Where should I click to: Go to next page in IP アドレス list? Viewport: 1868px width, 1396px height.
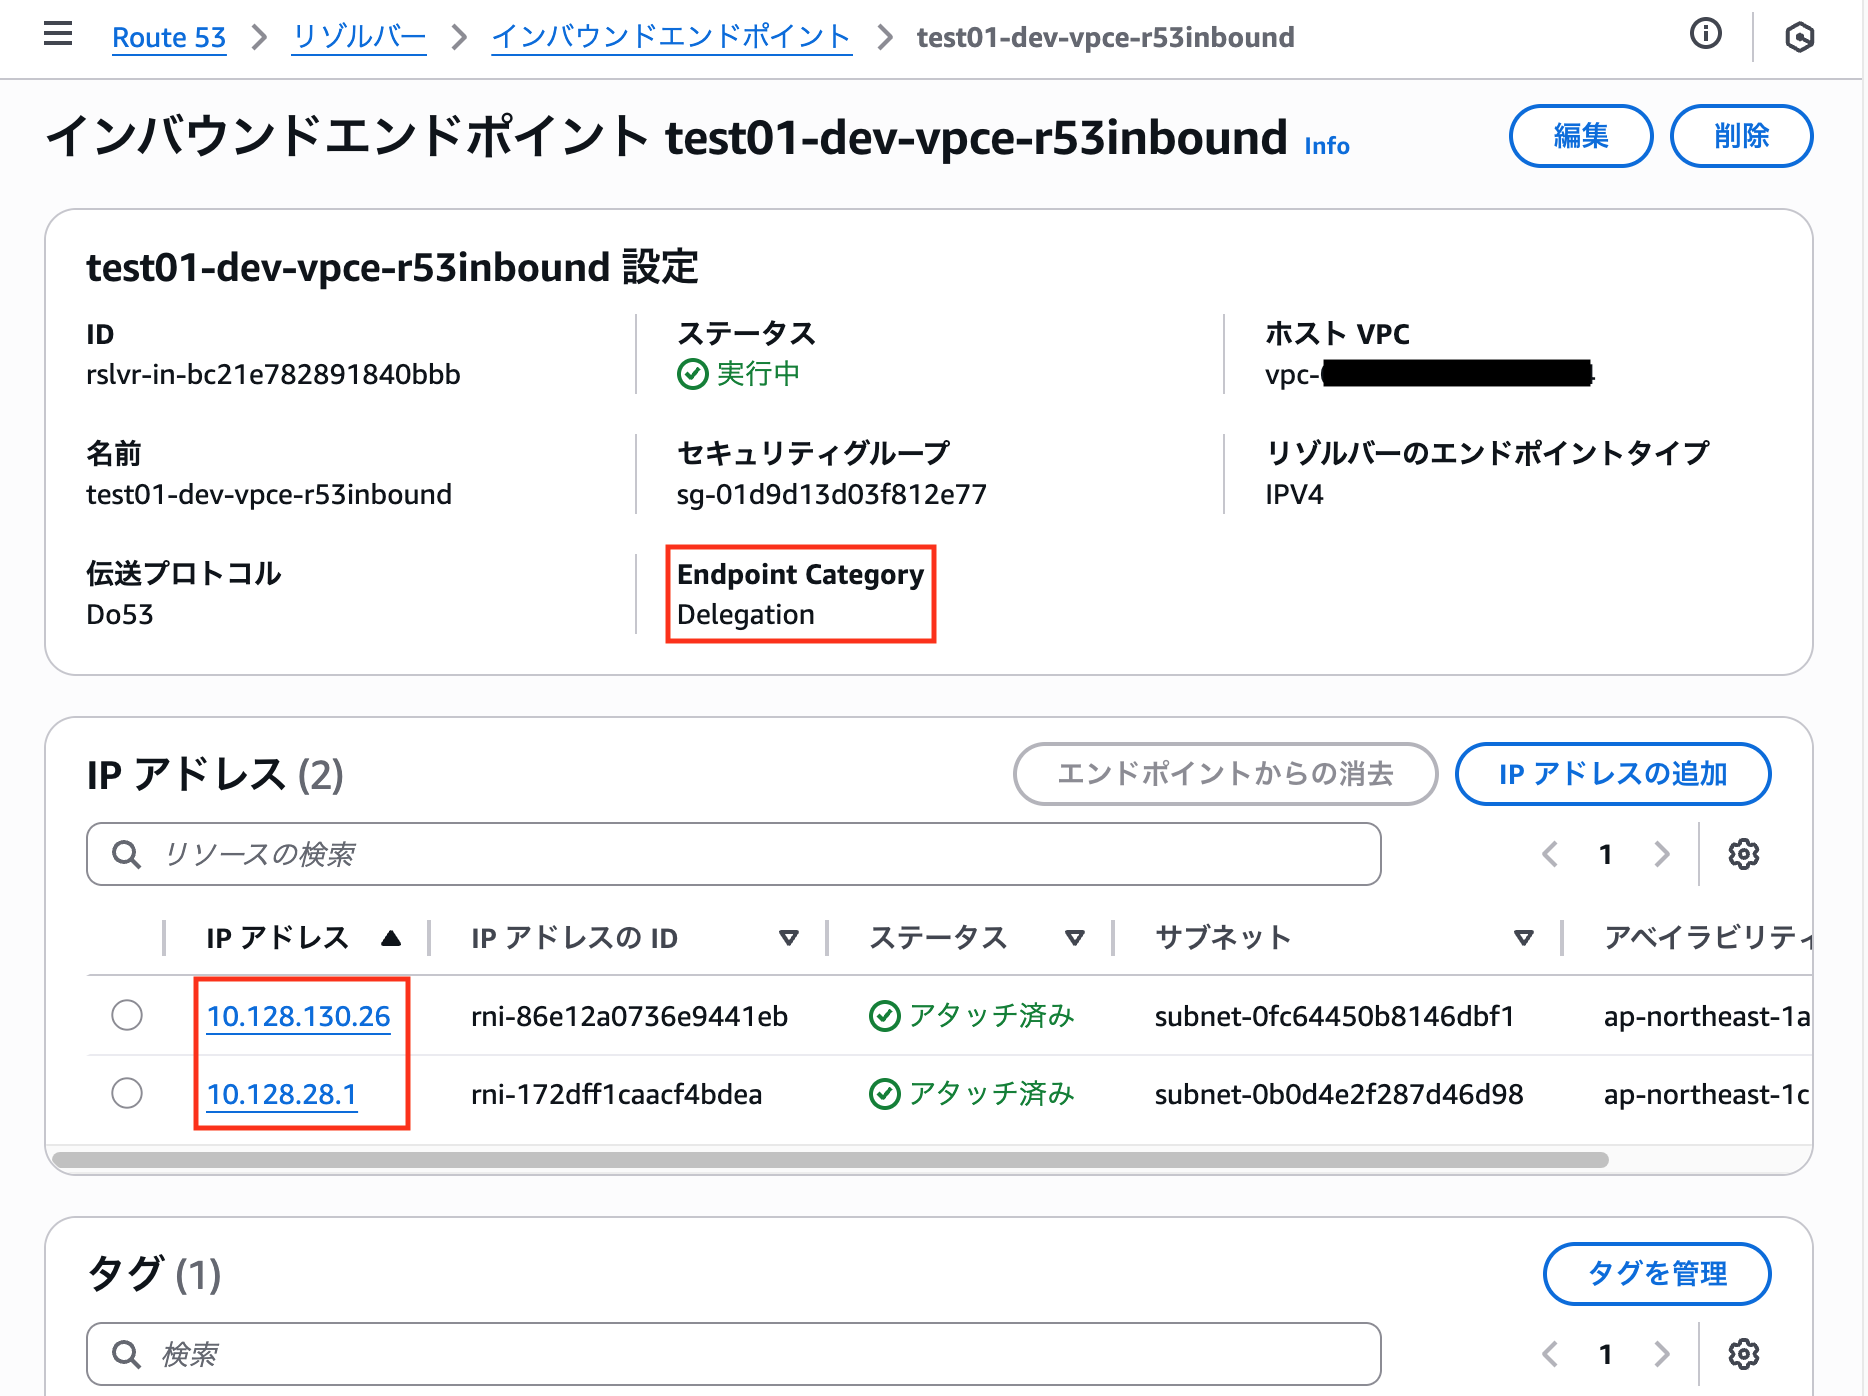(x=1662, y=853)
